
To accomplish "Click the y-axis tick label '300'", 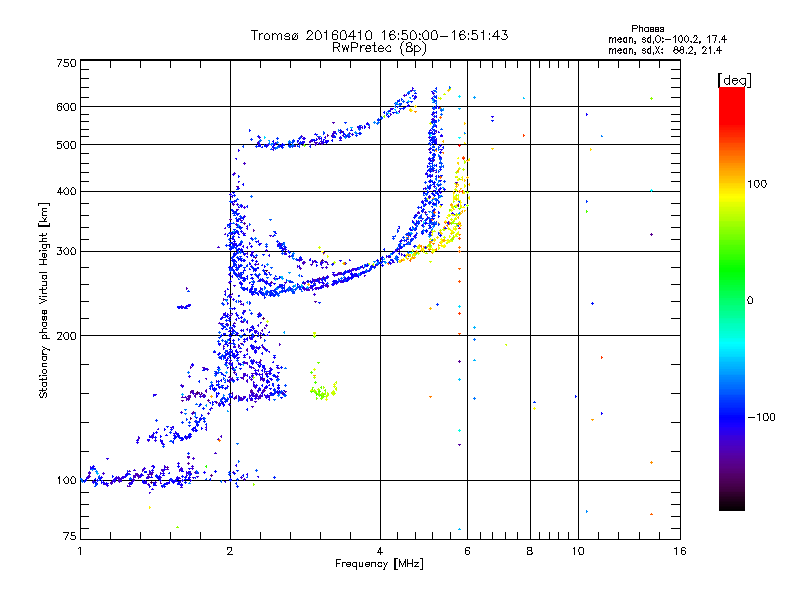I will coord(67,252).
